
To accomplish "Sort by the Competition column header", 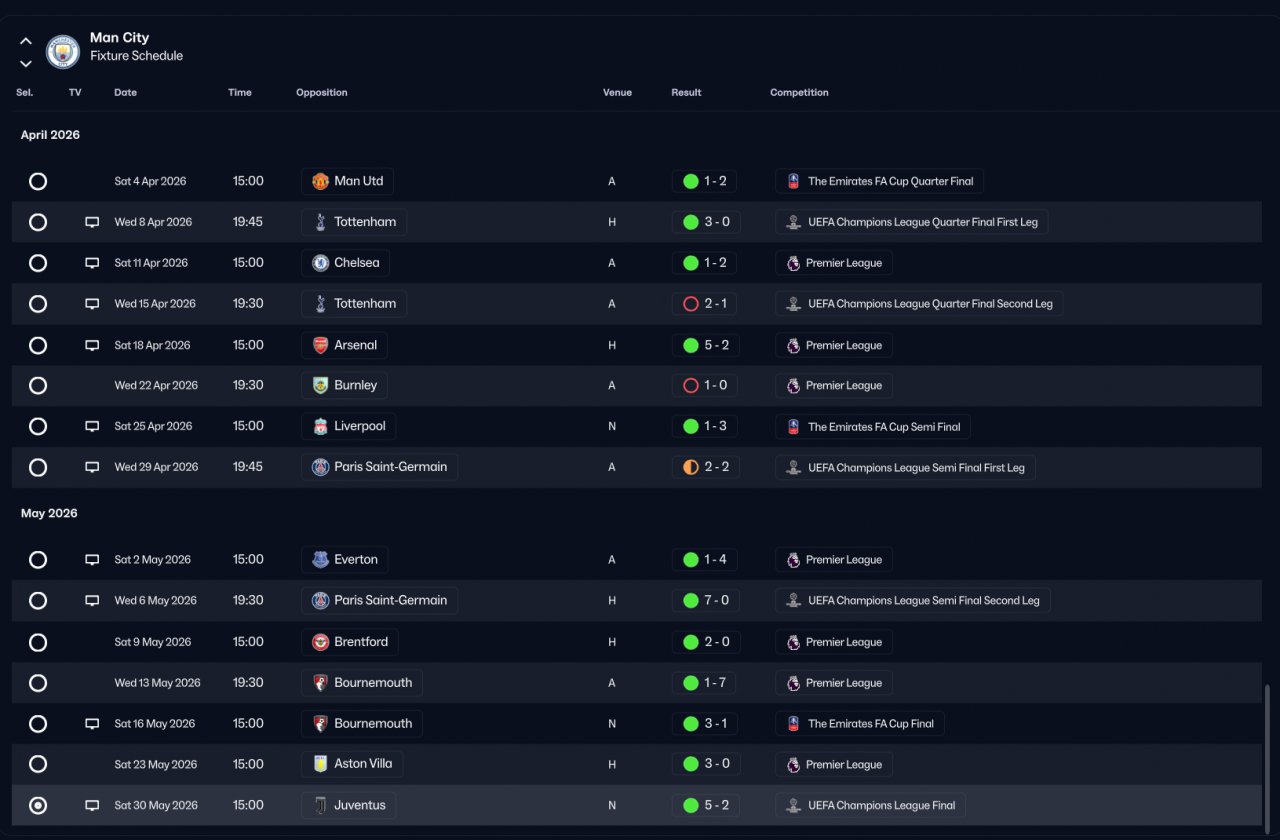I will [799, 92].
